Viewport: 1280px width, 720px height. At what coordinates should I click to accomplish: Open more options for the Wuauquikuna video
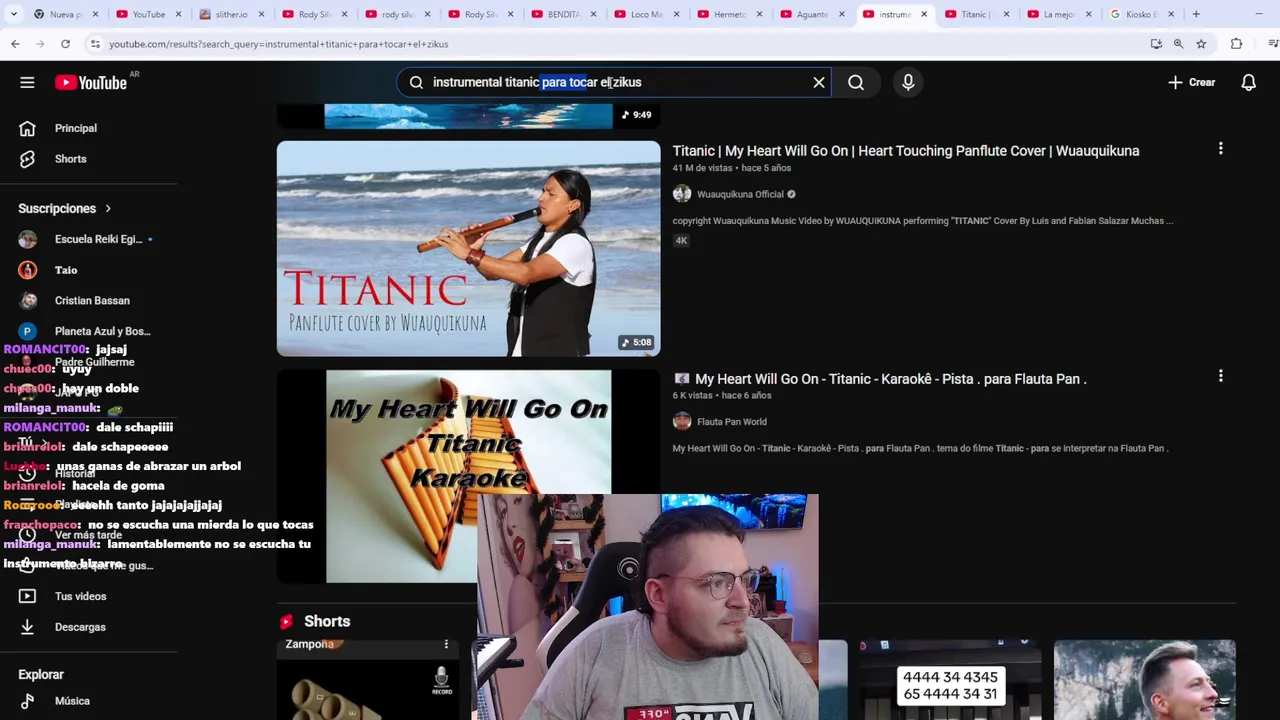(x=1220, y=149)
